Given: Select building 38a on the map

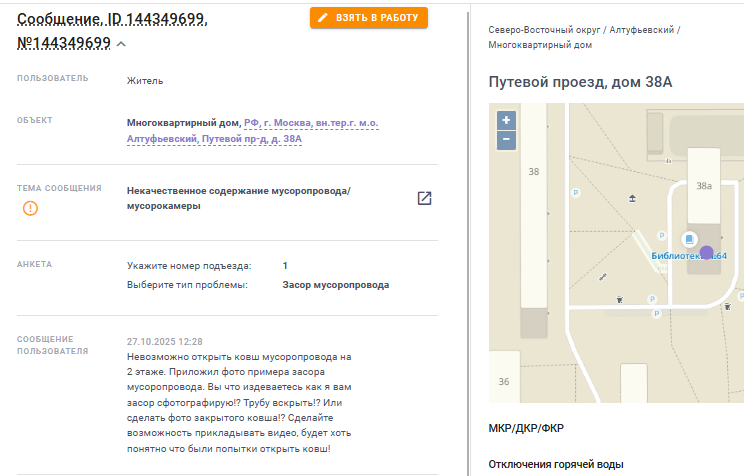Looking at the screenshot, I should tap(704, 186).
